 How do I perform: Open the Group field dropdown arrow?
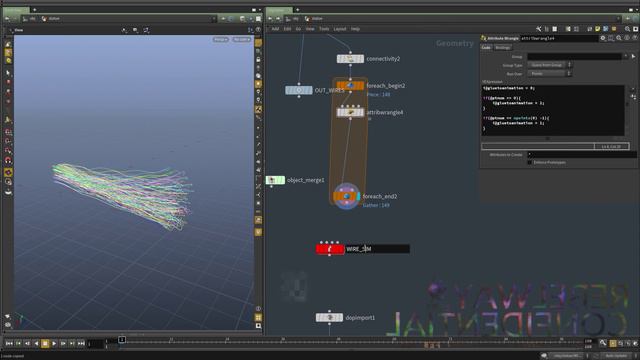coord(626,57)
